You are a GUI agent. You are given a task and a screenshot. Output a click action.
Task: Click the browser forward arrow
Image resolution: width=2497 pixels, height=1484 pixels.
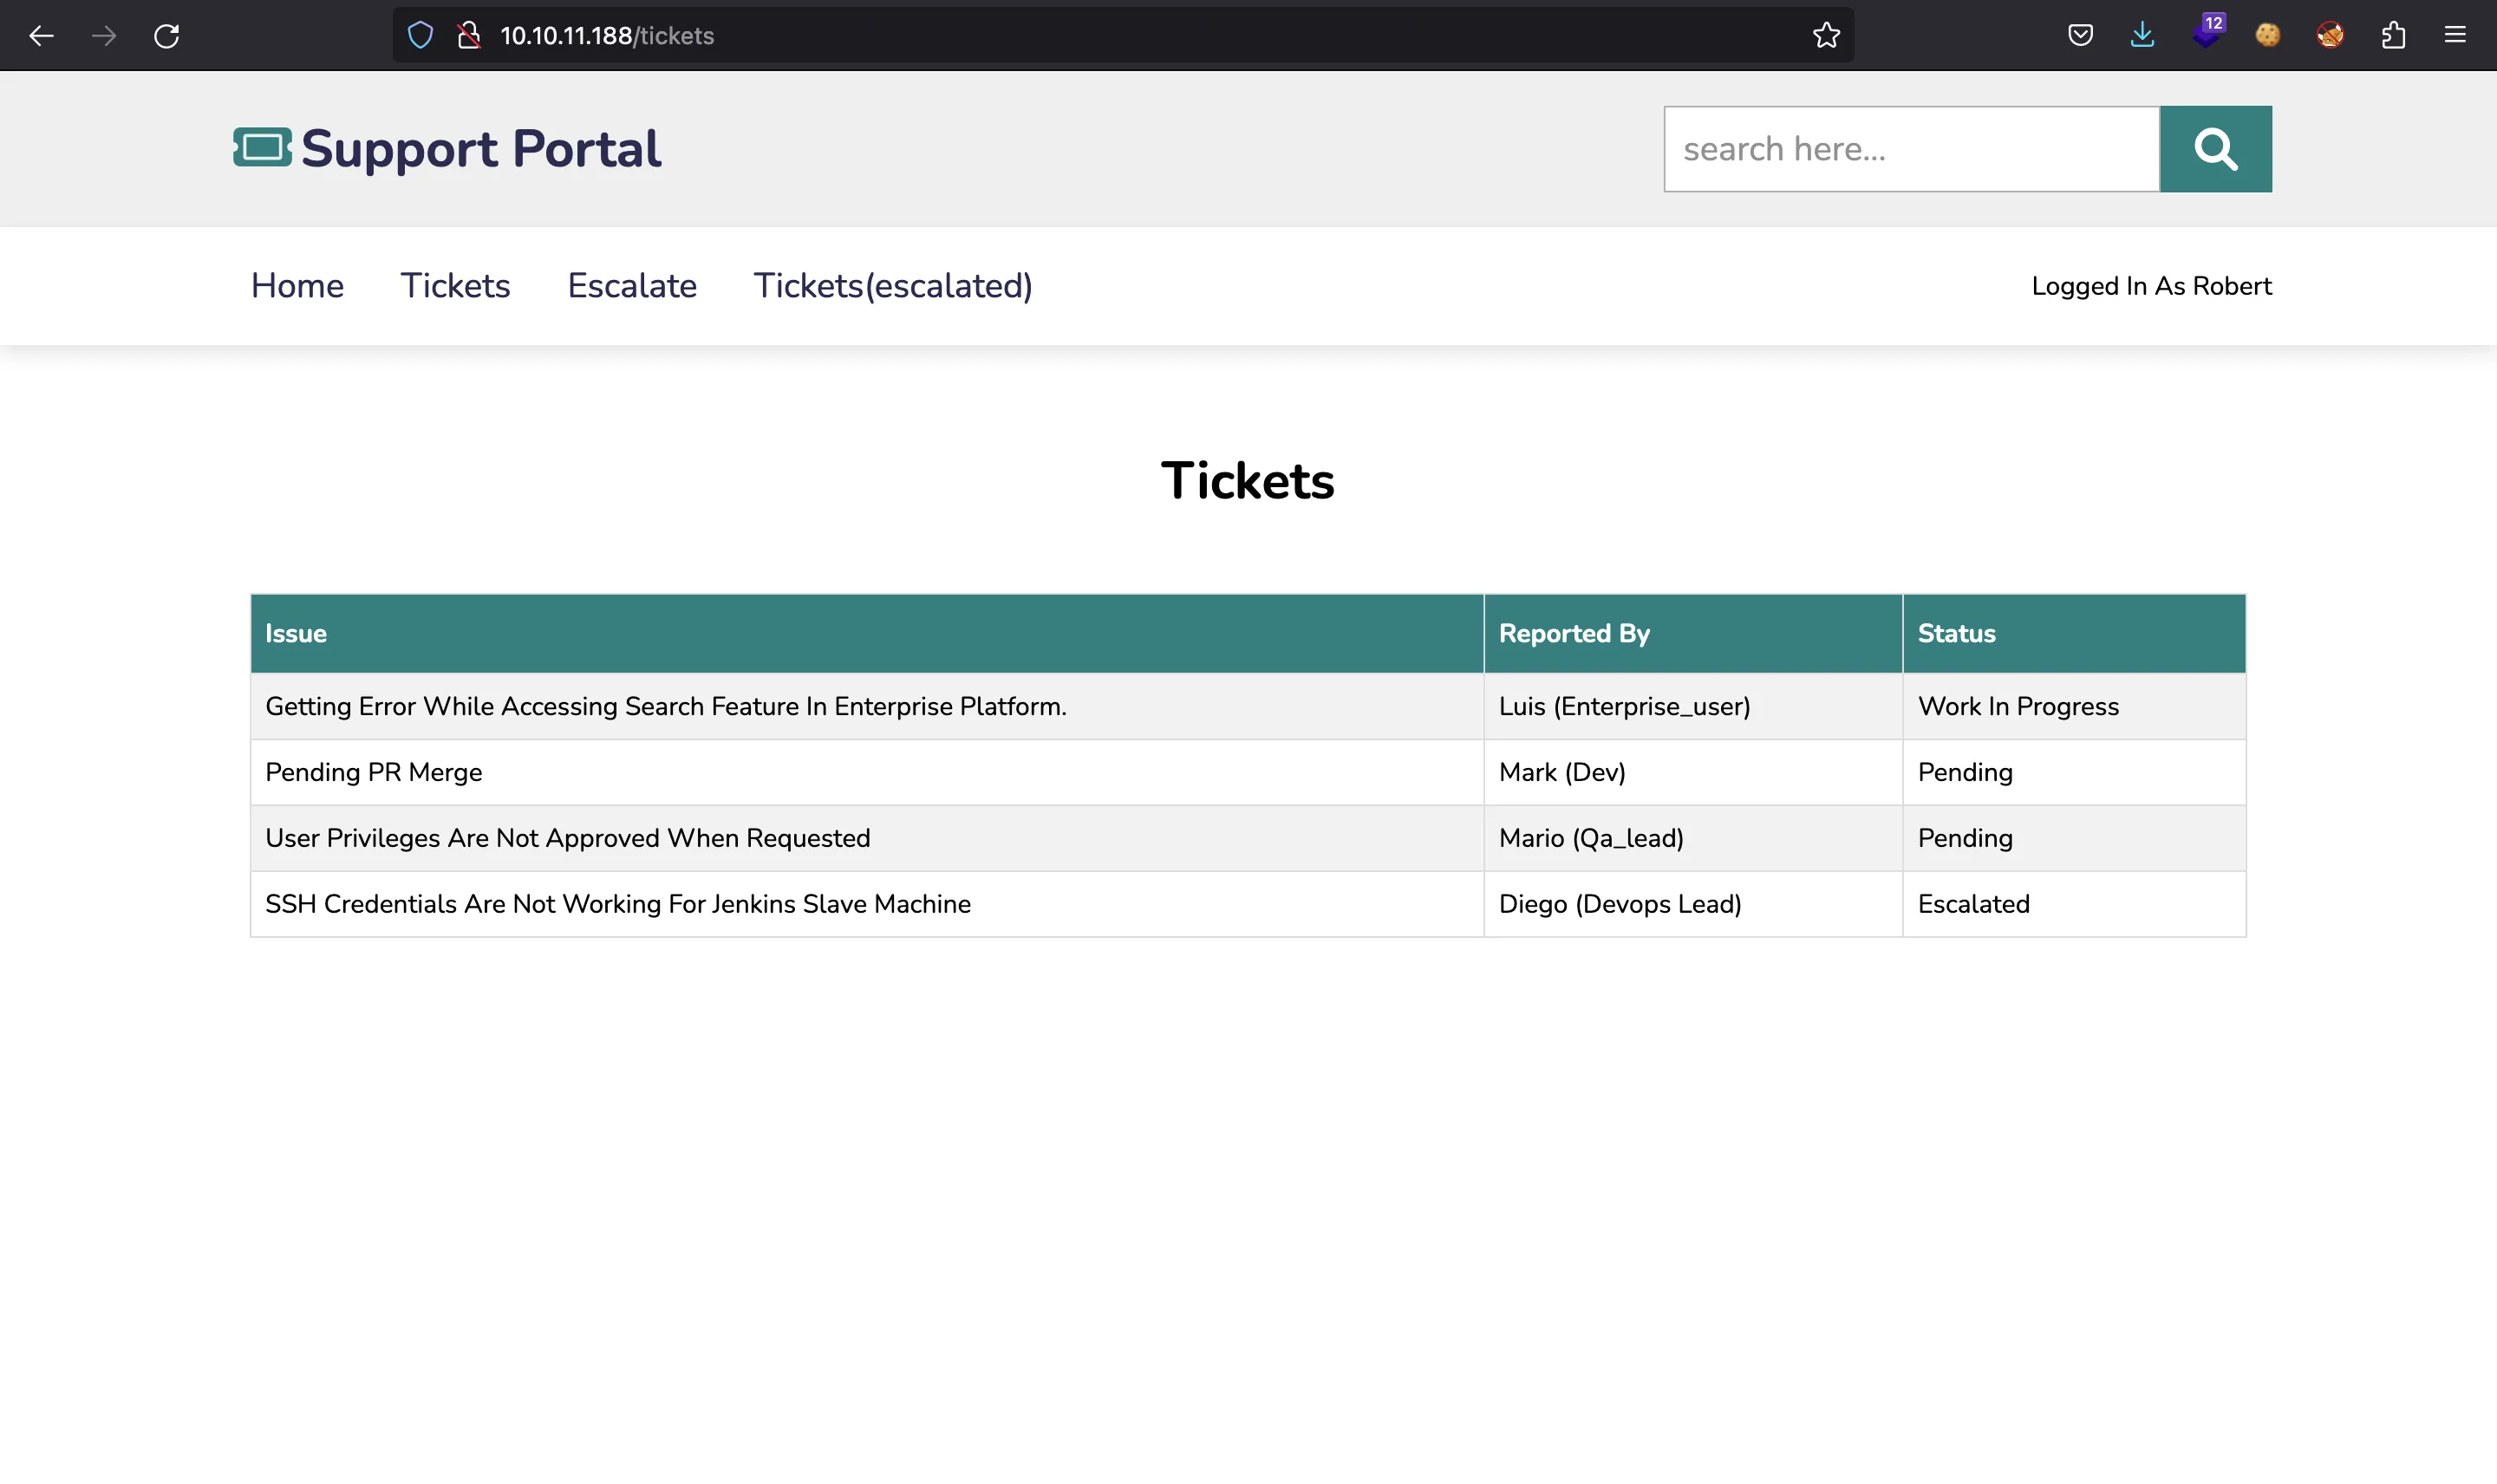click(104, 36)
